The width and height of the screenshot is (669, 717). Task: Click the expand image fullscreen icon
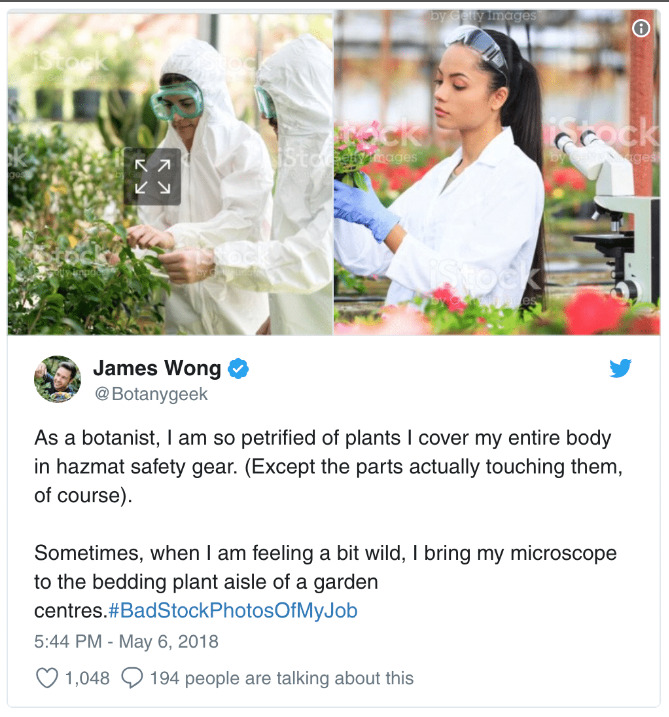click(x=152, y=177)
